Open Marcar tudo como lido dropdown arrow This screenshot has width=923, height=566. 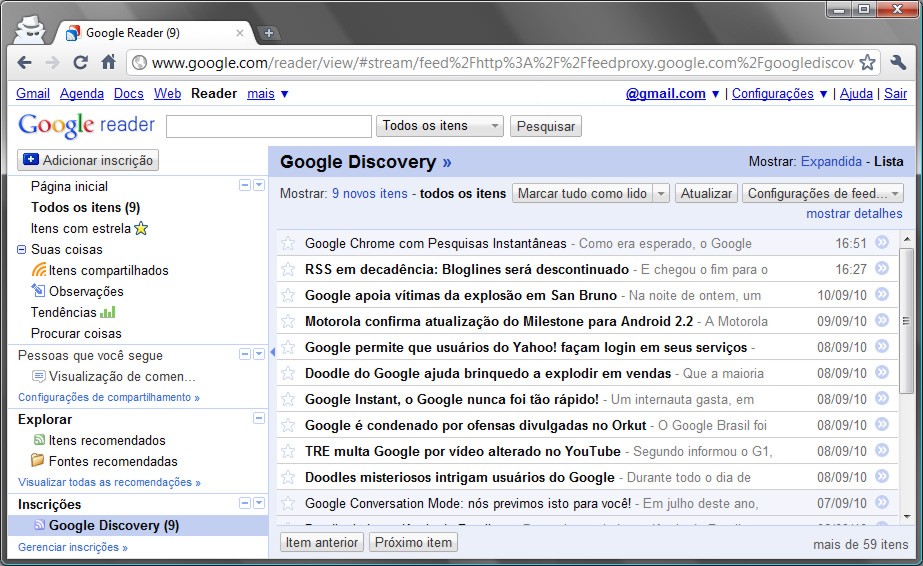tap(661, 194)
